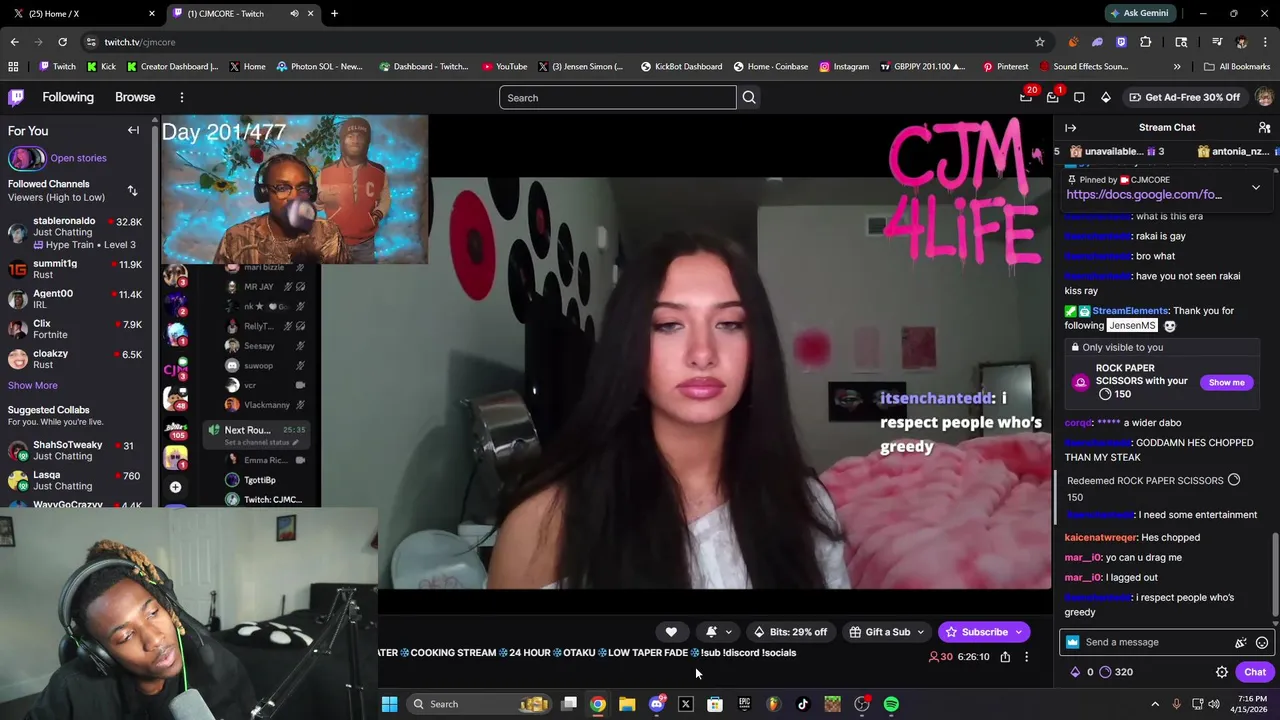Image resolution: width=1280 pixels, height=720 pixels.
Task: Open the YouTube bookmark
Action: coord(504,67)
